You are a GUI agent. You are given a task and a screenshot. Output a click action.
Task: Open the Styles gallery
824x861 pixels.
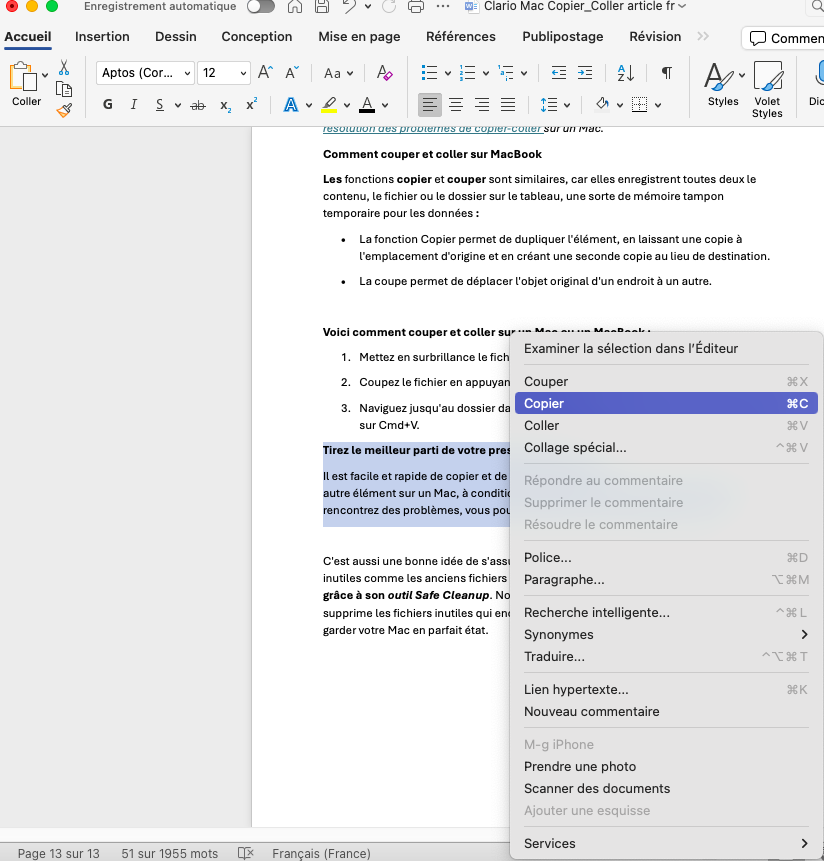pos(724,85)
